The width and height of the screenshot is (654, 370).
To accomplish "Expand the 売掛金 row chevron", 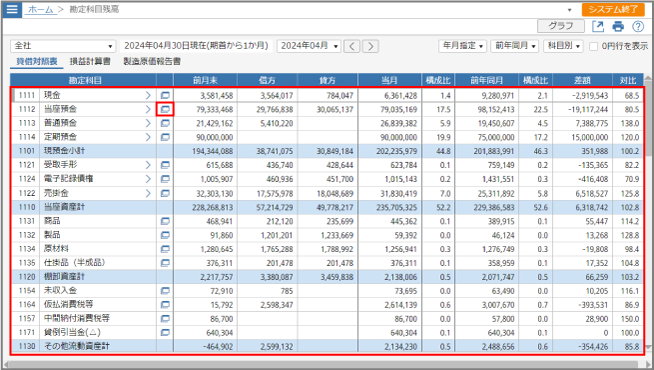I will 148,194.
